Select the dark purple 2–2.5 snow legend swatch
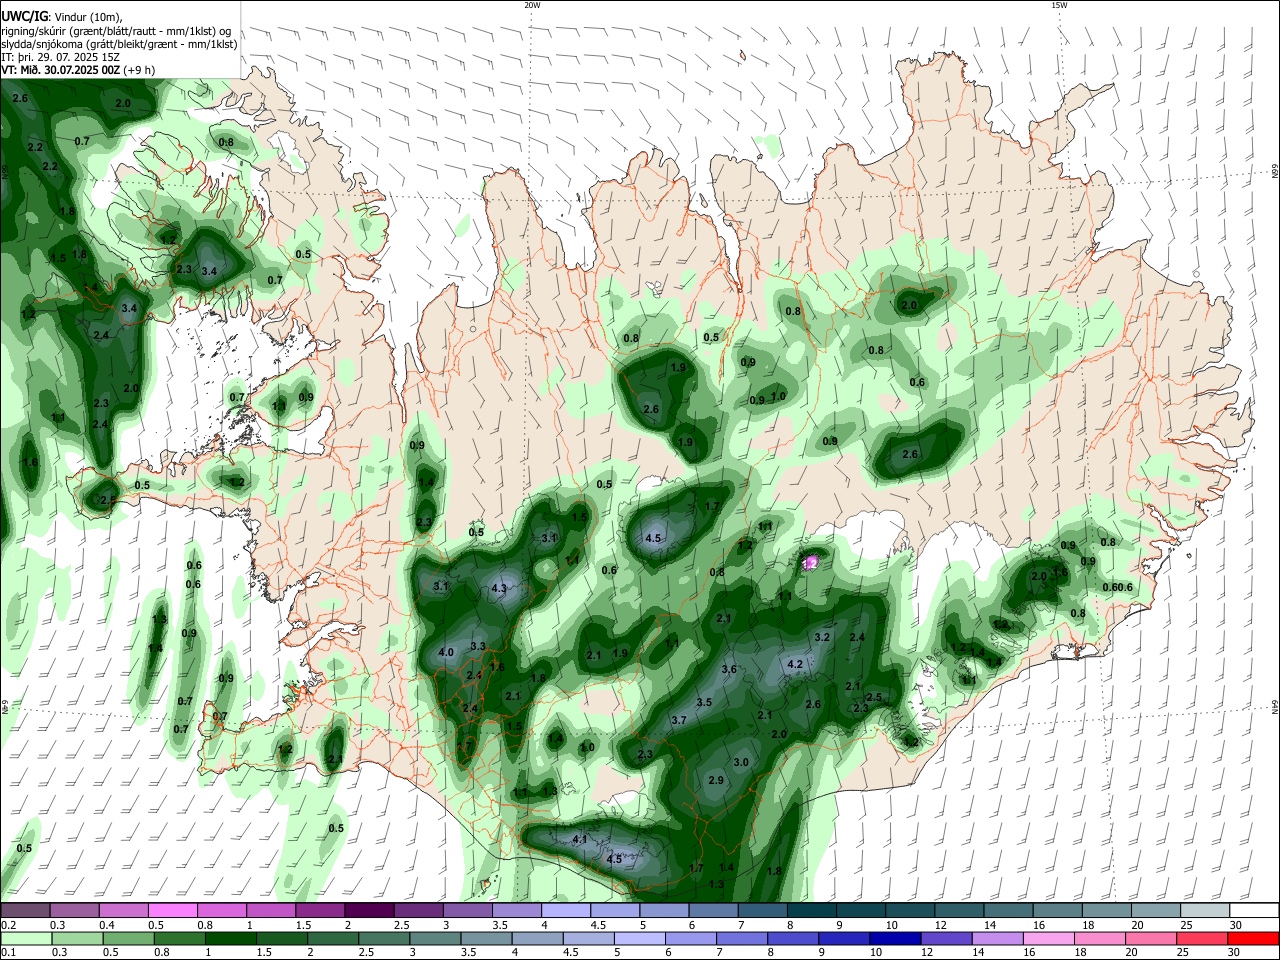This screenshot has height=960, width=1280. [x=369, y=910]
